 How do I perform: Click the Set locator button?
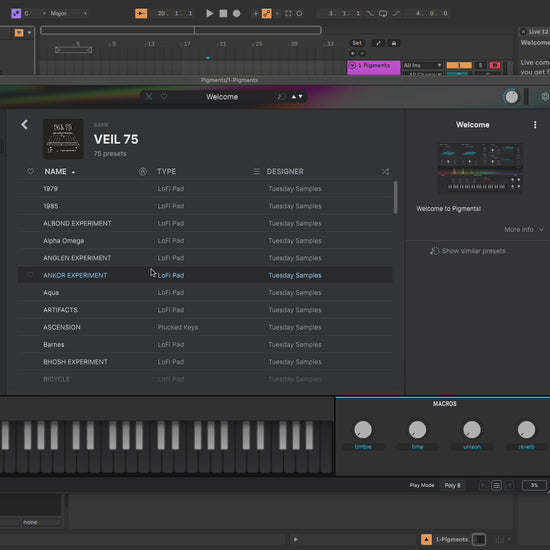(x=357, y=43)
